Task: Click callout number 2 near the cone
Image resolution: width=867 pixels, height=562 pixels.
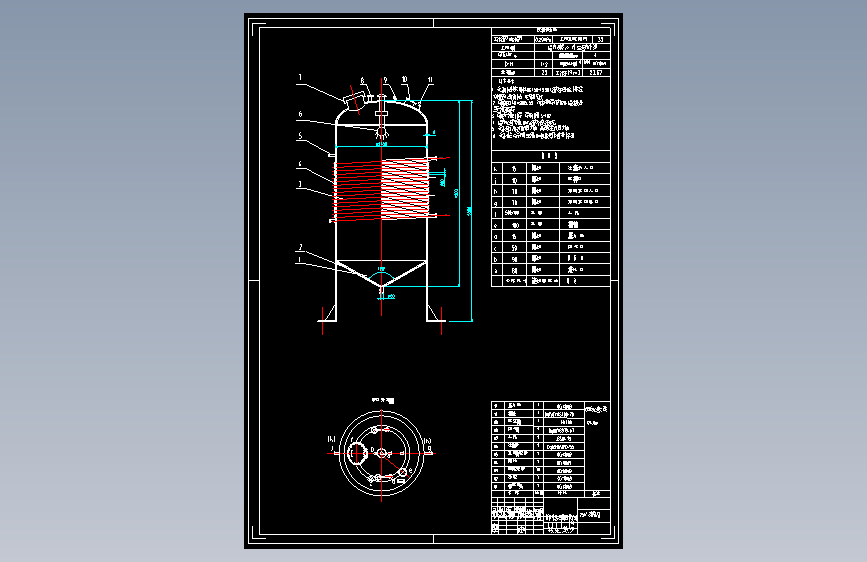Action: (x=300, y=247)
